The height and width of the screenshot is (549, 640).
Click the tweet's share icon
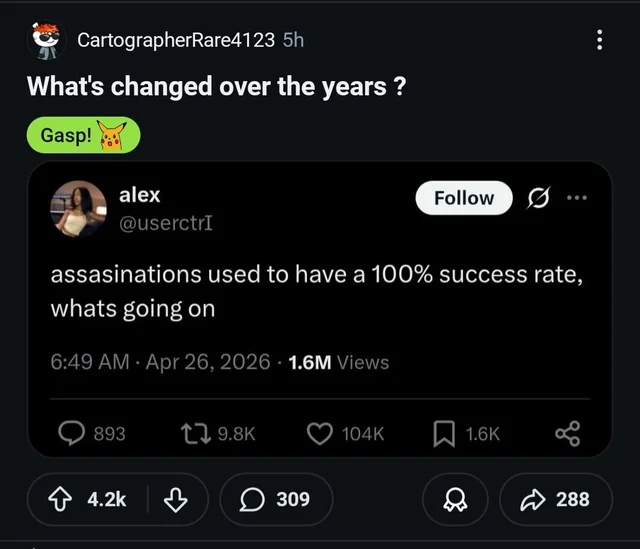pyautogui.click(x=566, y=432)
